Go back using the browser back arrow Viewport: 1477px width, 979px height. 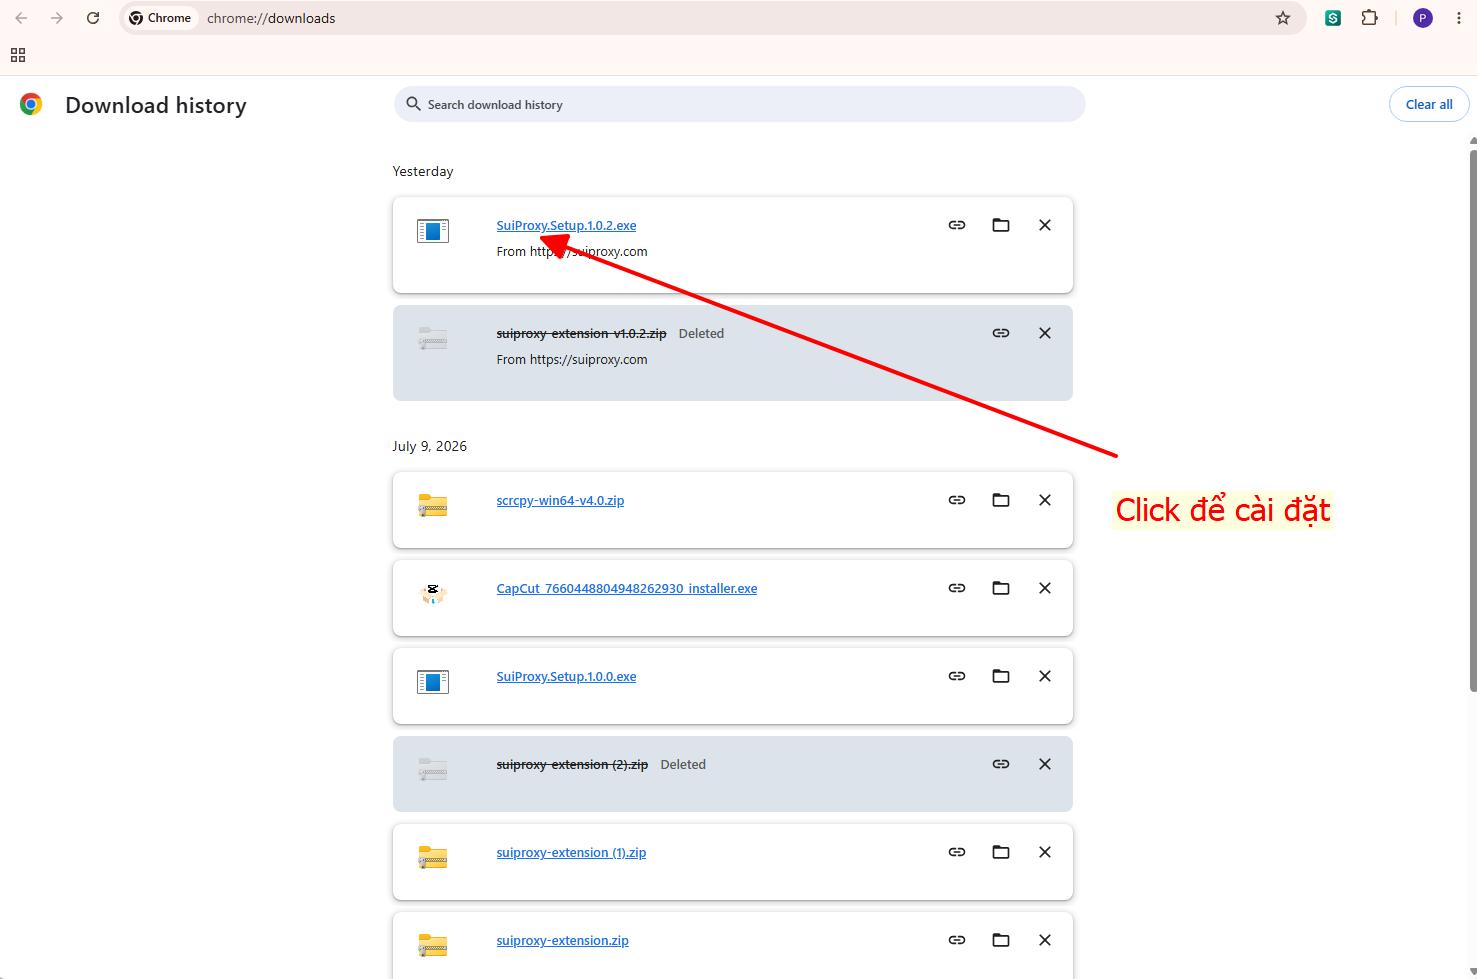[x=21, y=18]
